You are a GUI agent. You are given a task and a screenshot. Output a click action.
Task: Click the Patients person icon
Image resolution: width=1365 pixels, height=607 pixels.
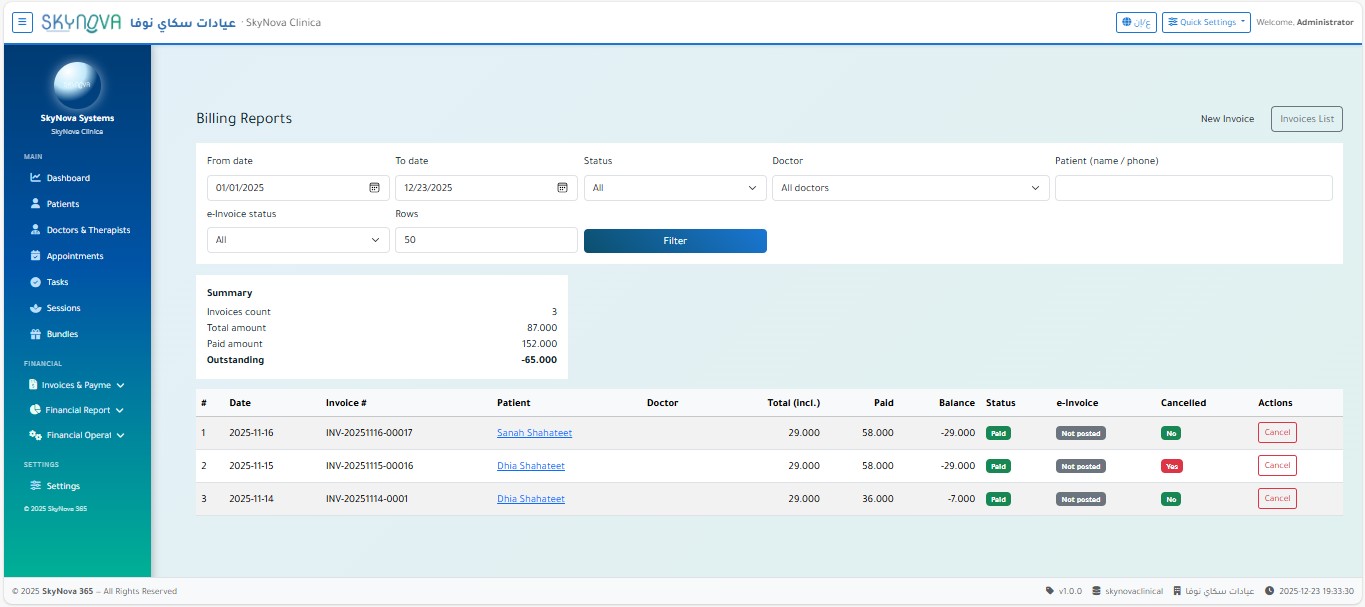(36, 204)
